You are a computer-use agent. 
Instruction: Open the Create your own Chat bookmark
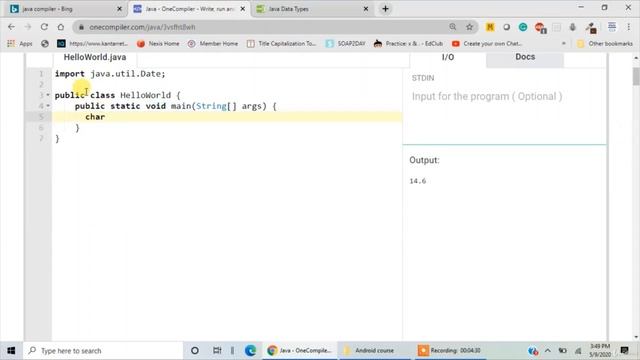point(487,44)
